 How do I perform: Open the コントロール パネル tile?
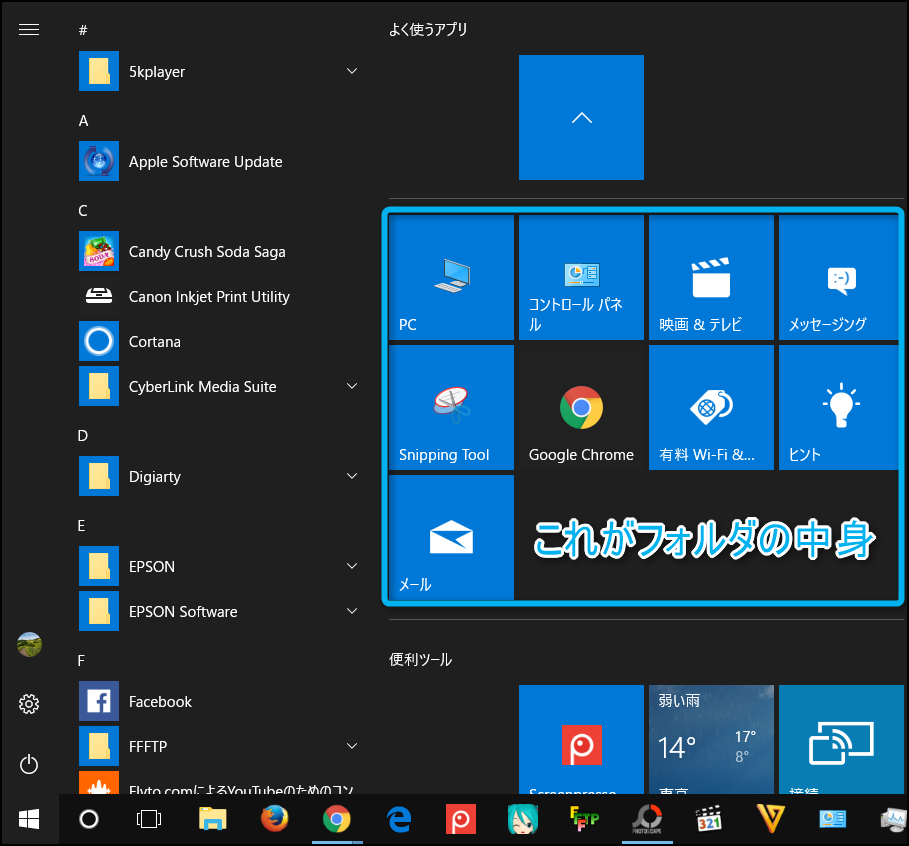(581, 277)
